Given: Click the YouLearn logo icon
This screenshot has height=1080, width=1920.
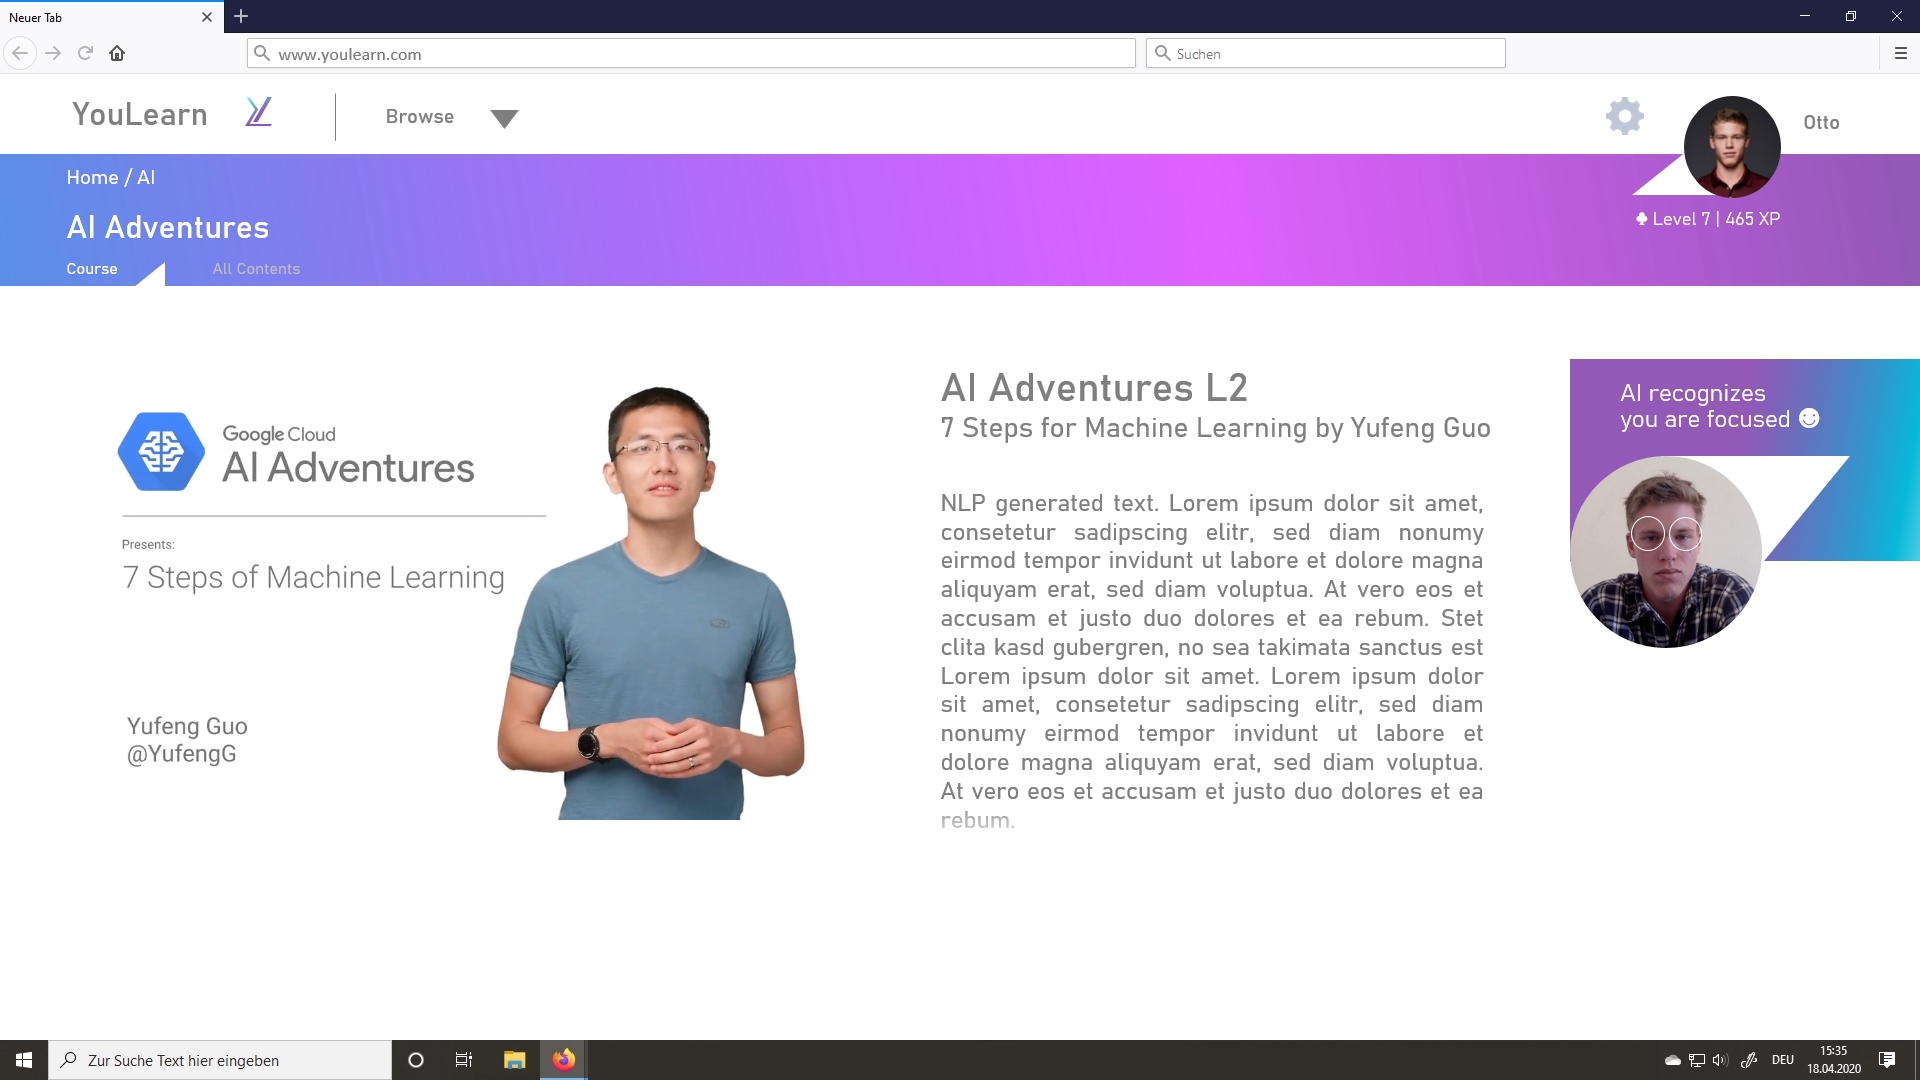Looking at the screenshot, I should click(258, 112).
